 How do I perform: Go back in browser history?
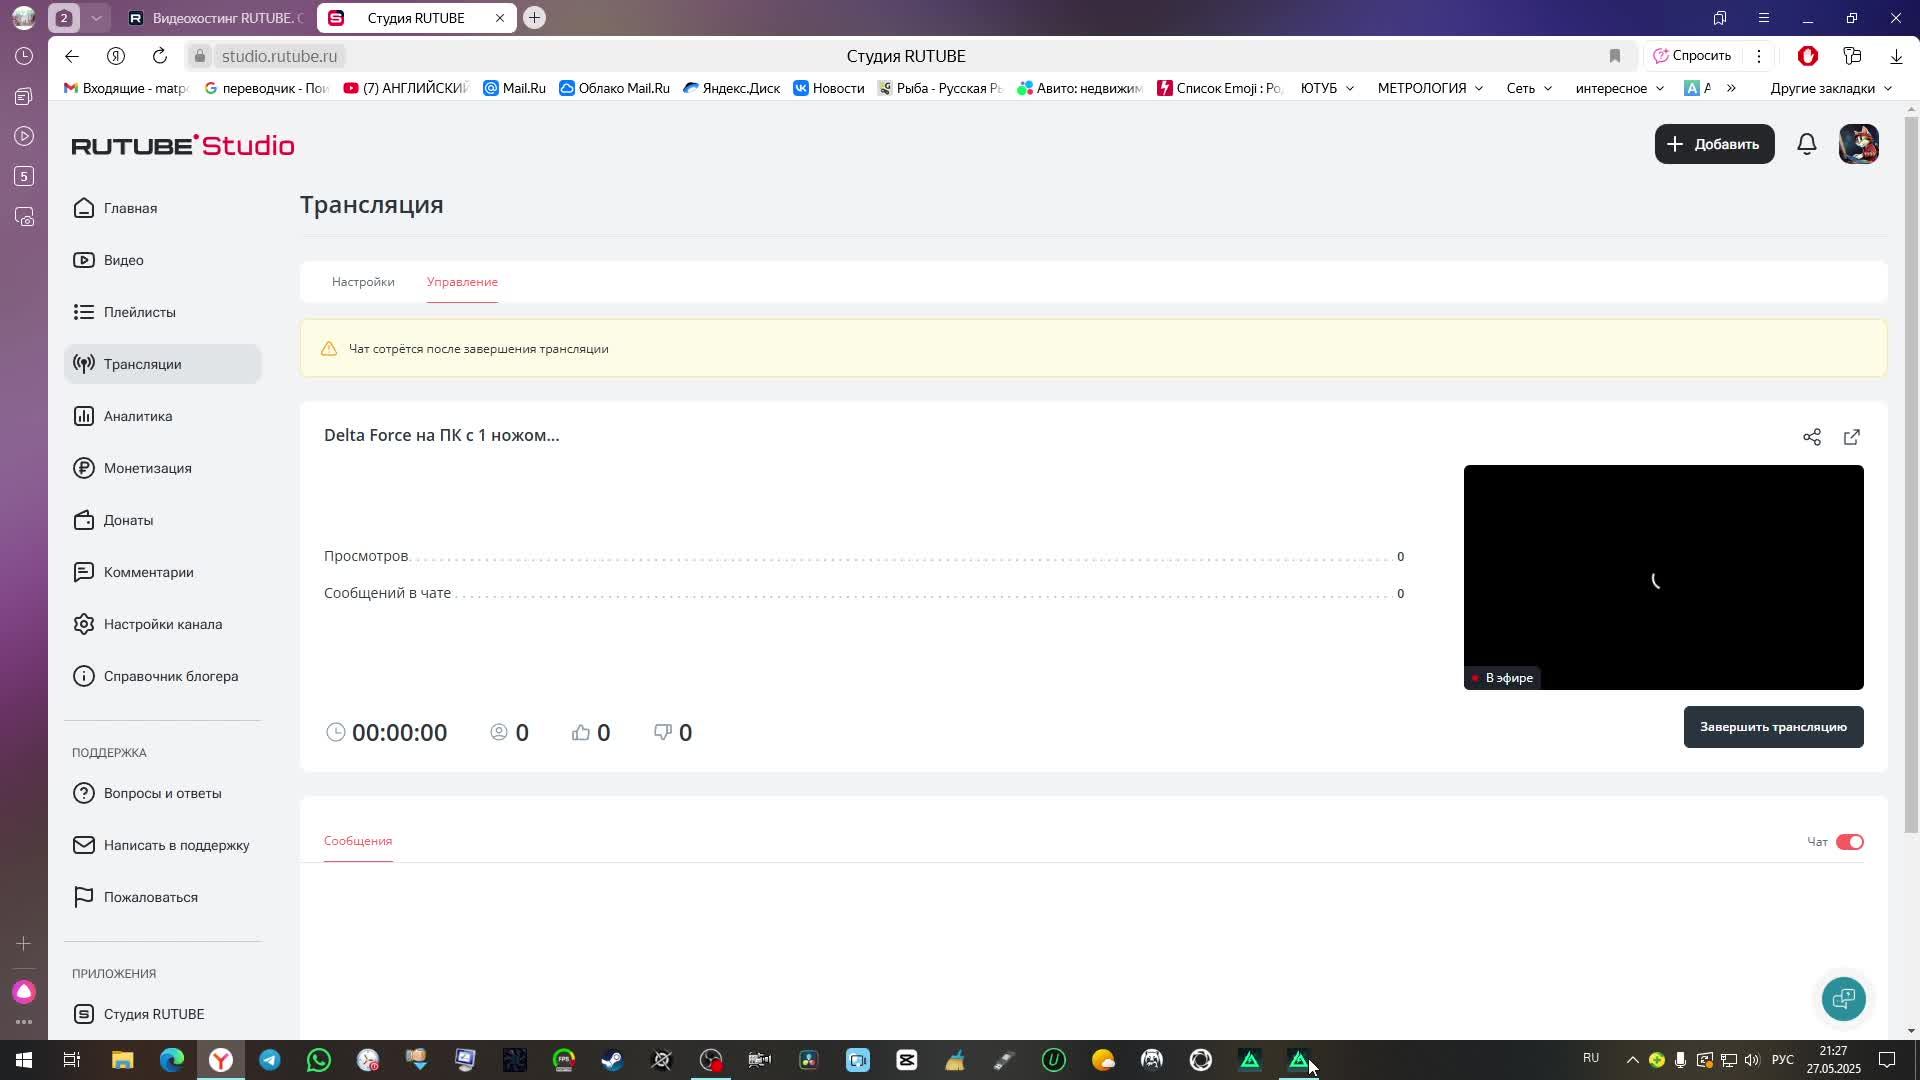tap(71, 56)
